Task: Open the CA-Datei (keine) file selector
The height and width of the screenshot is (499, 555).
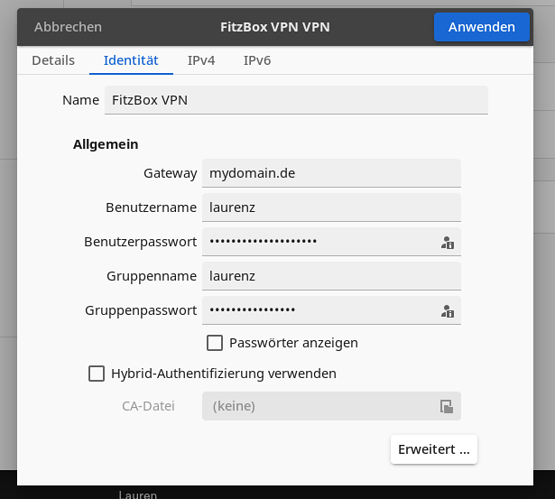Action: point(331,406)
